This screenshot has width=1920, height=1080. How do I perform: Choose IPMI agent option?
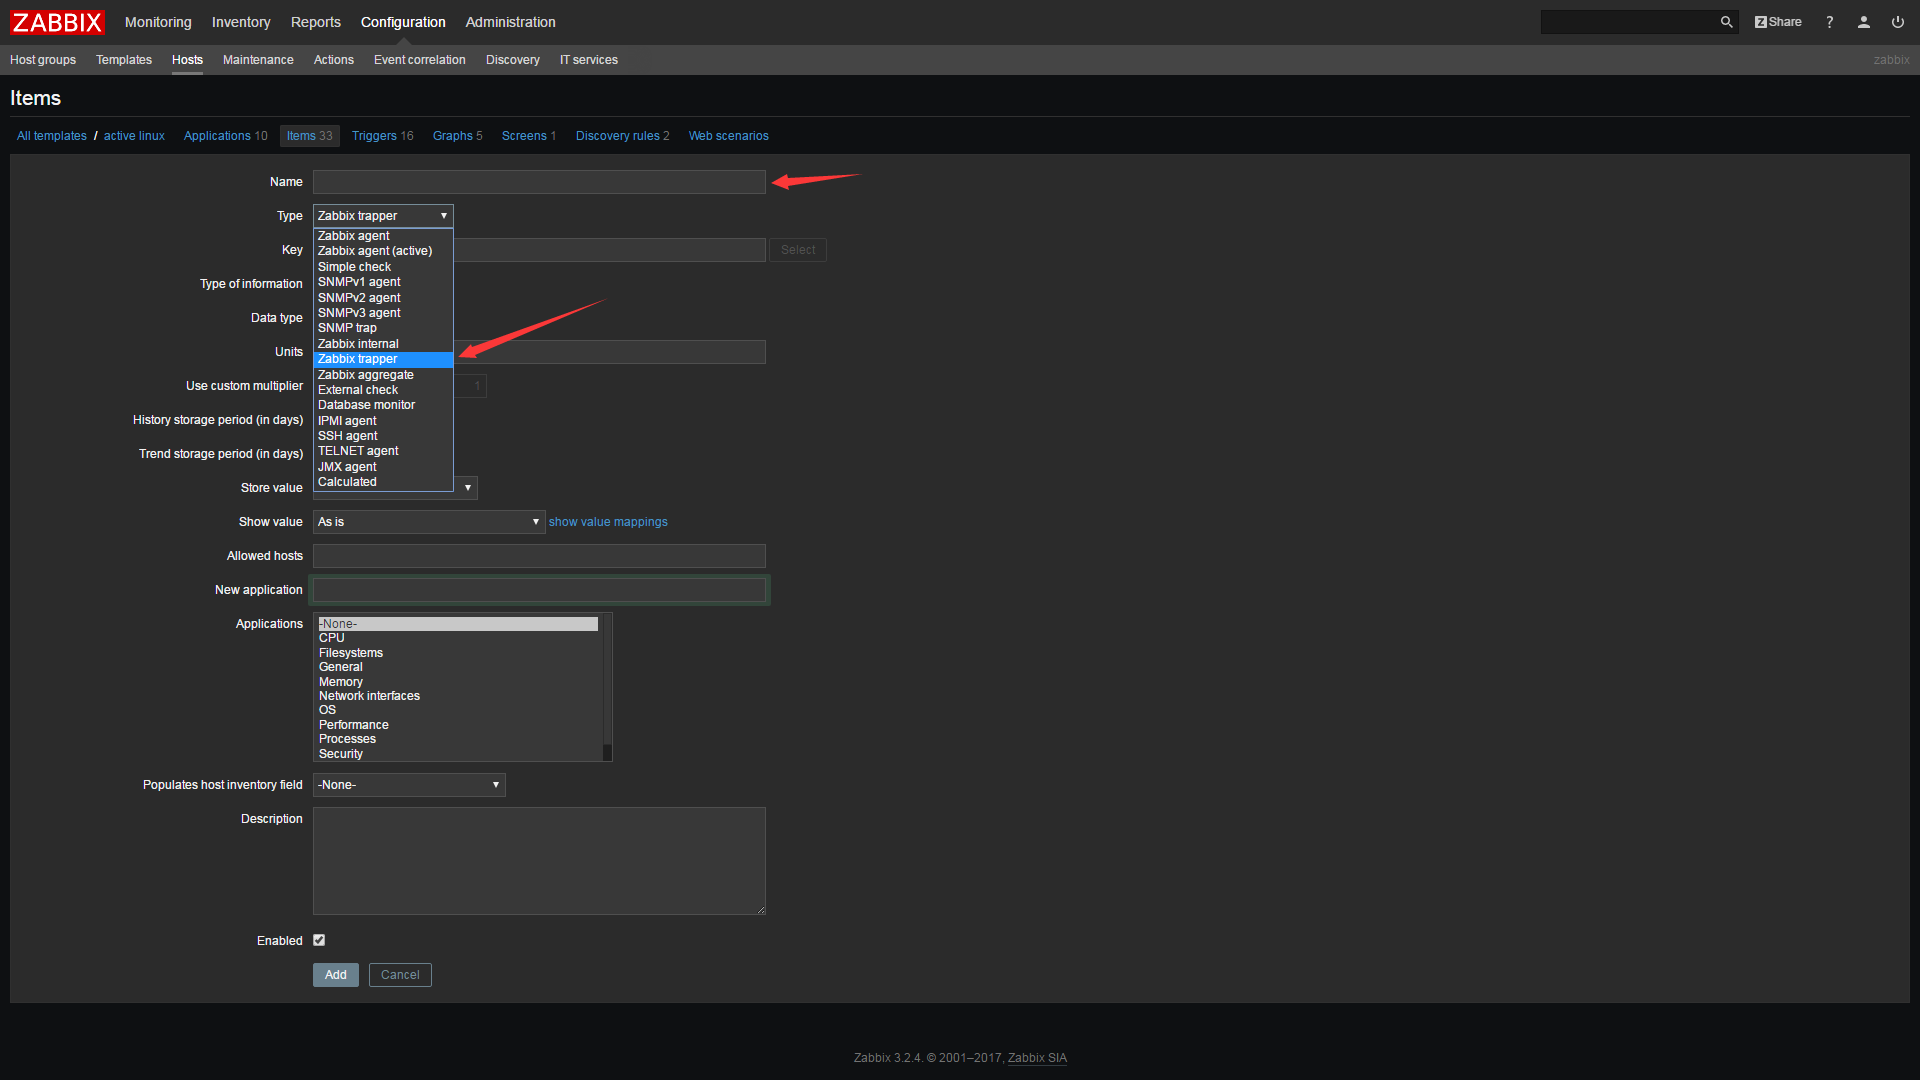click(x=383, y=421)
